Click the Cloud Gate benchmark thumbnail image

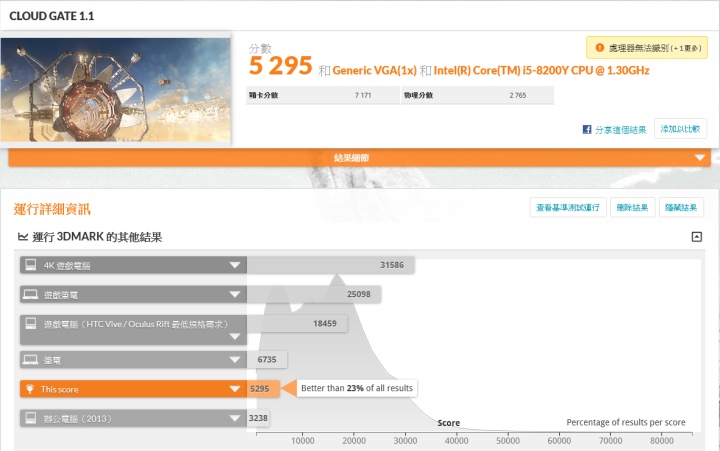tap(116, 89)
